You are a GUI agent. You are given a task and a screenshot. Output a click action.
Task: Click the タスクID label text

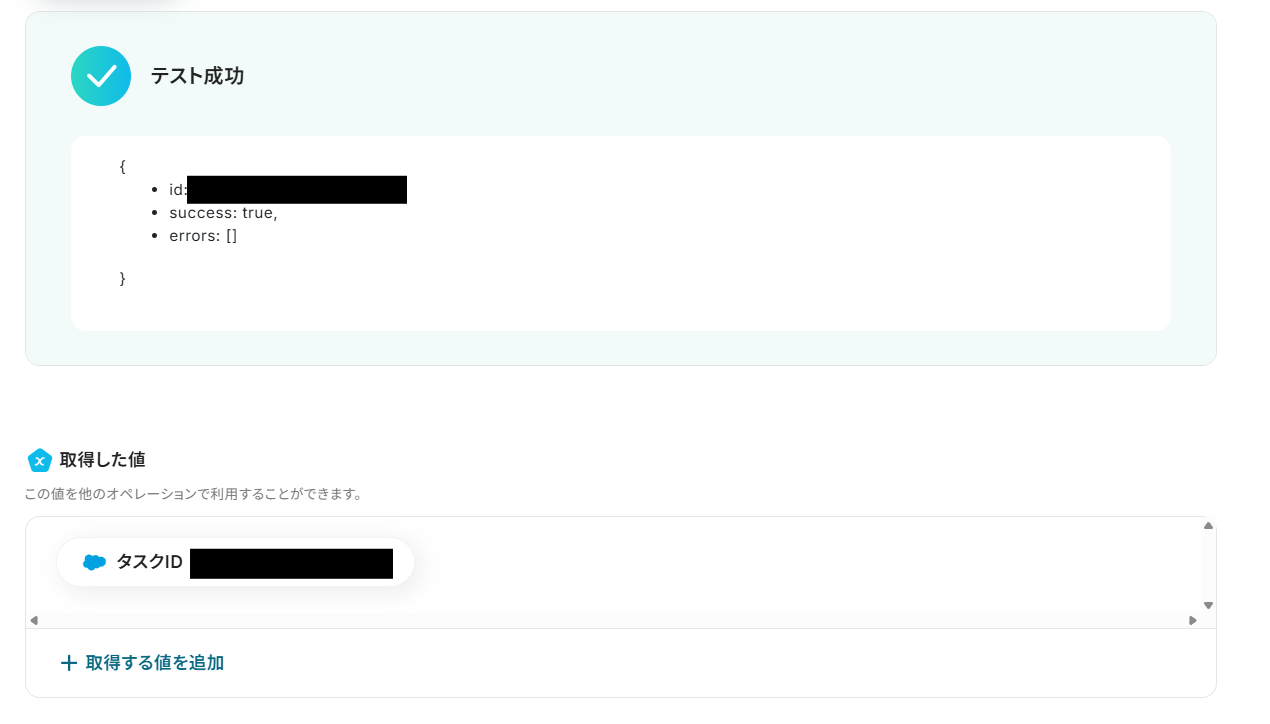(150, 562)
